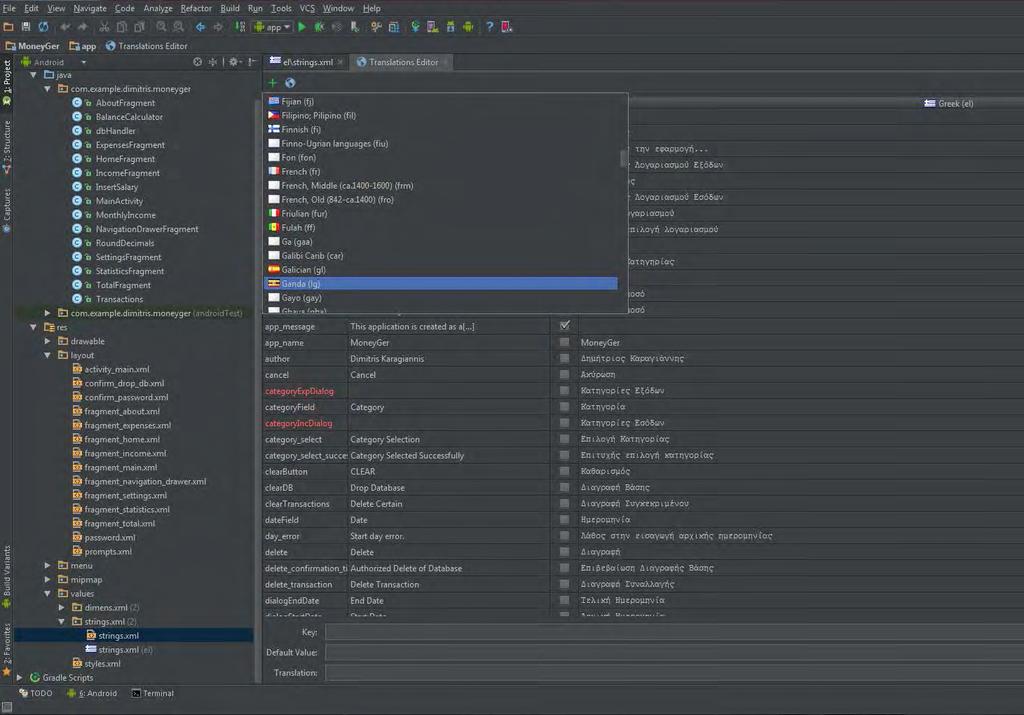The height and width of the screenshot is (715, 1024).
Task: Click the Key input field
Action: click(674, 632)
